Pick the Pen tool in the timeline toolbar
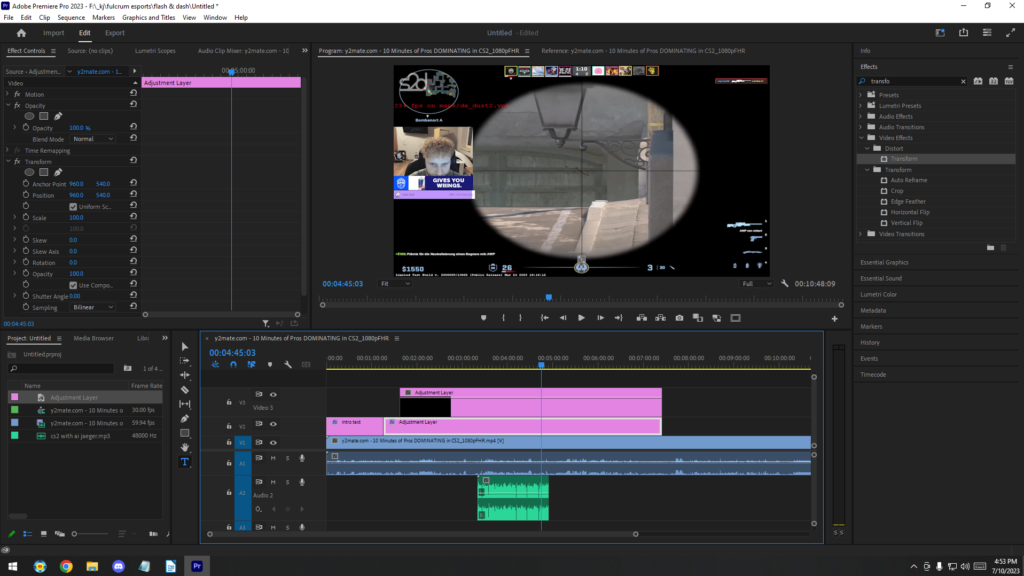1024x576 pixels. point(184,418)
